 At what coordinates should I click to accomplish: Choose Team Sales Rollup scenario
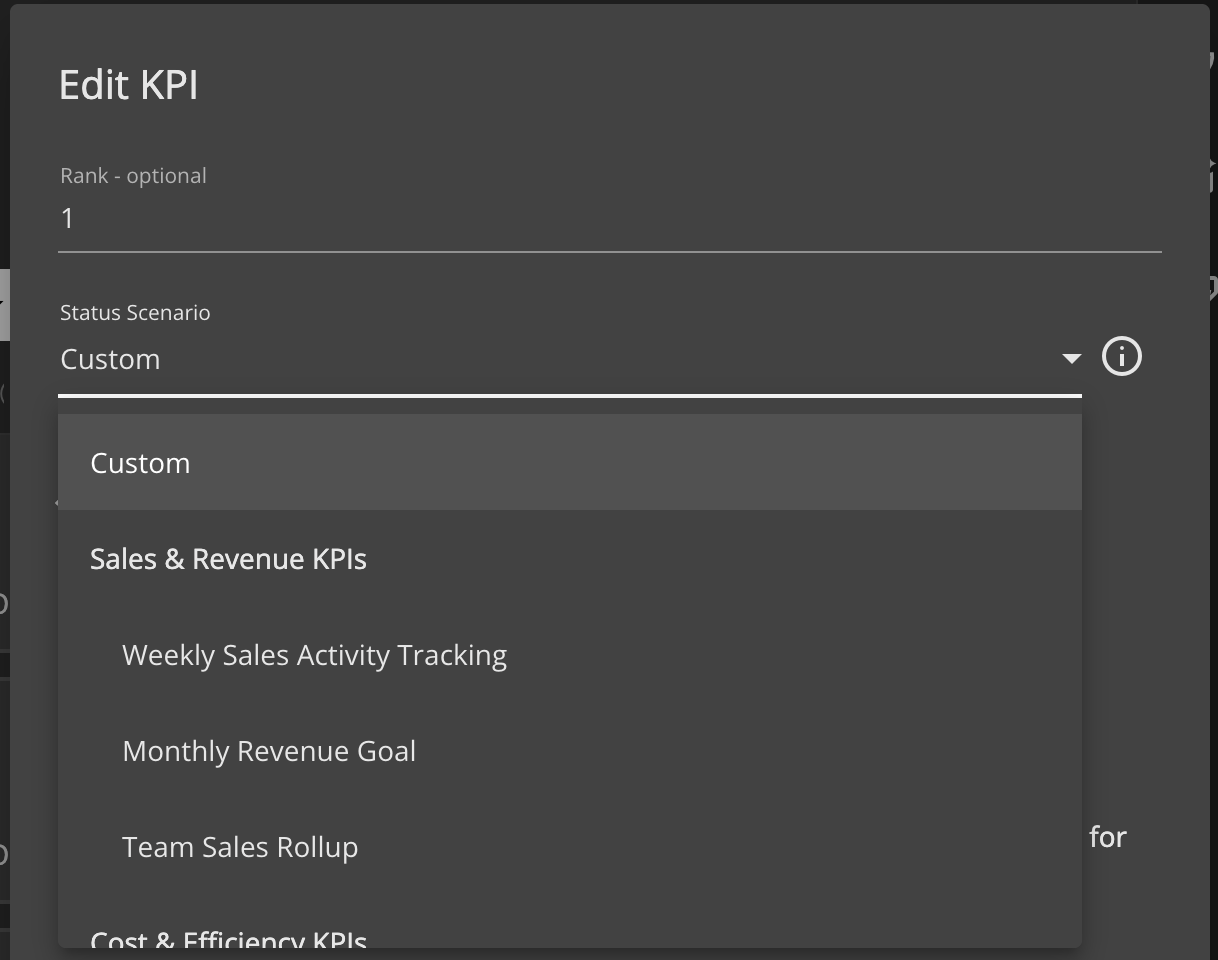coord(570,847)
